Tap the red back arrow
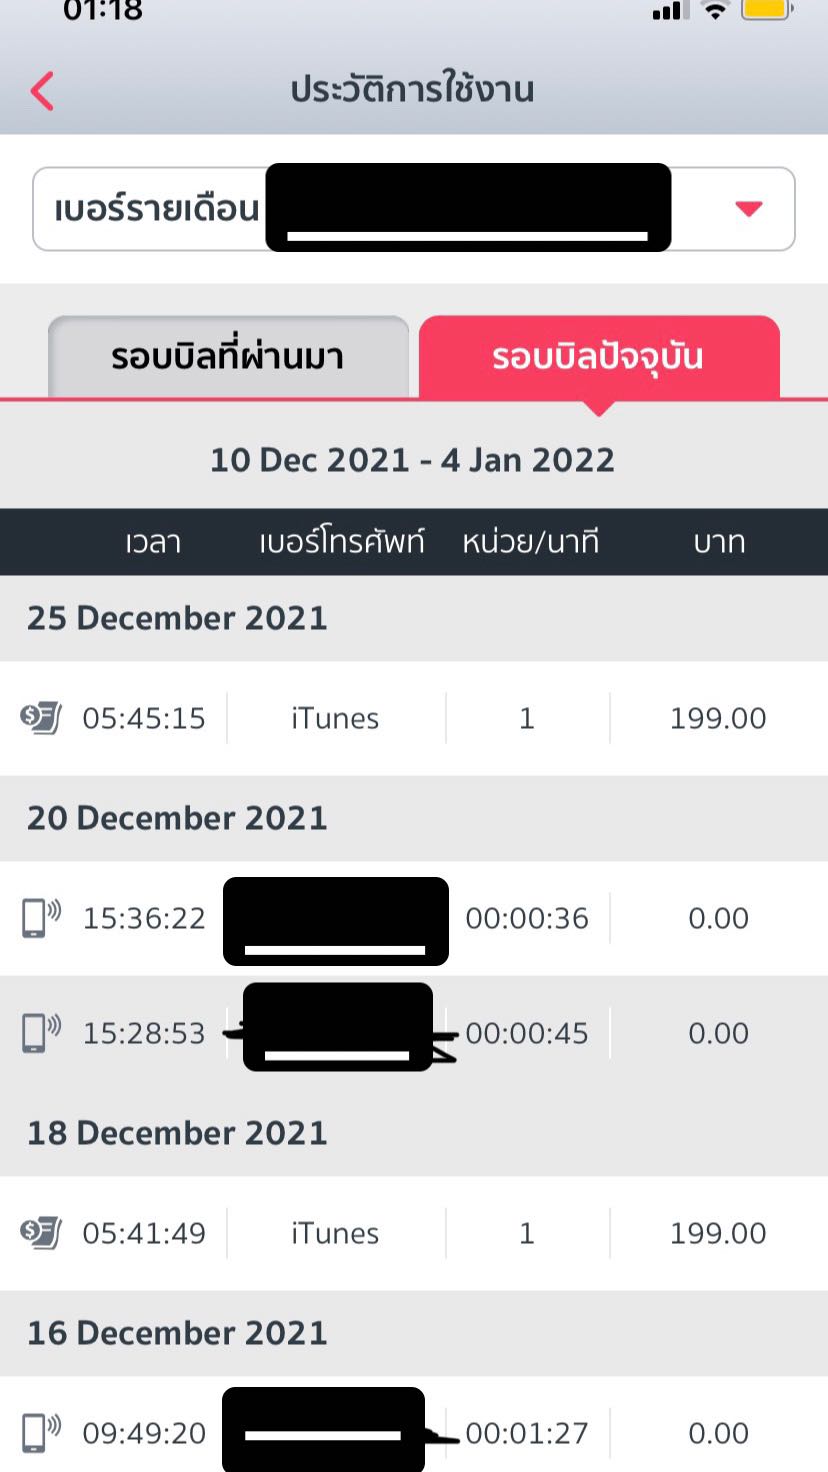The height and width of the screenshot is (1472, 828). point(42,90)
